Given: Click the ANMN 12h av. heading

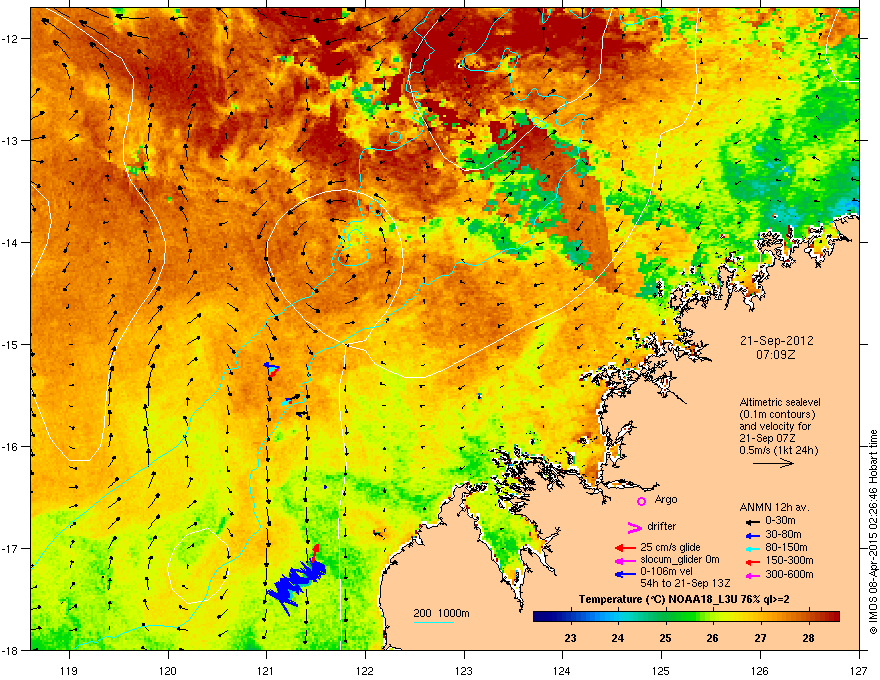Looking at the screenshot, I should (774, 507).
